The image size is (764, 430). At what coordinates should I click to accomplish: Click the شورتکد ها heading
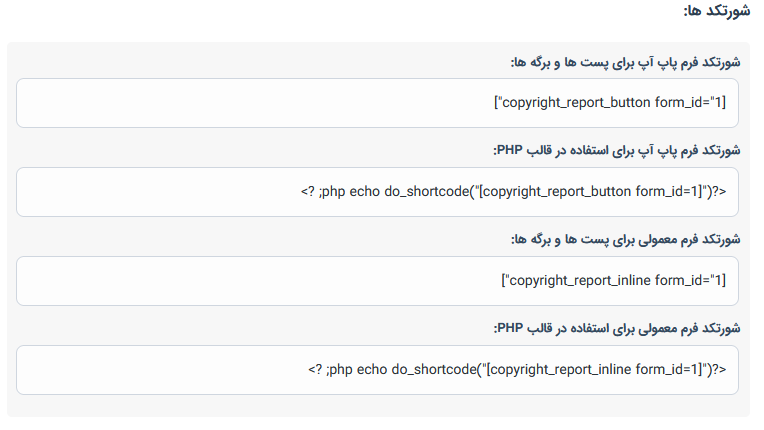click(x=716, y=11)
